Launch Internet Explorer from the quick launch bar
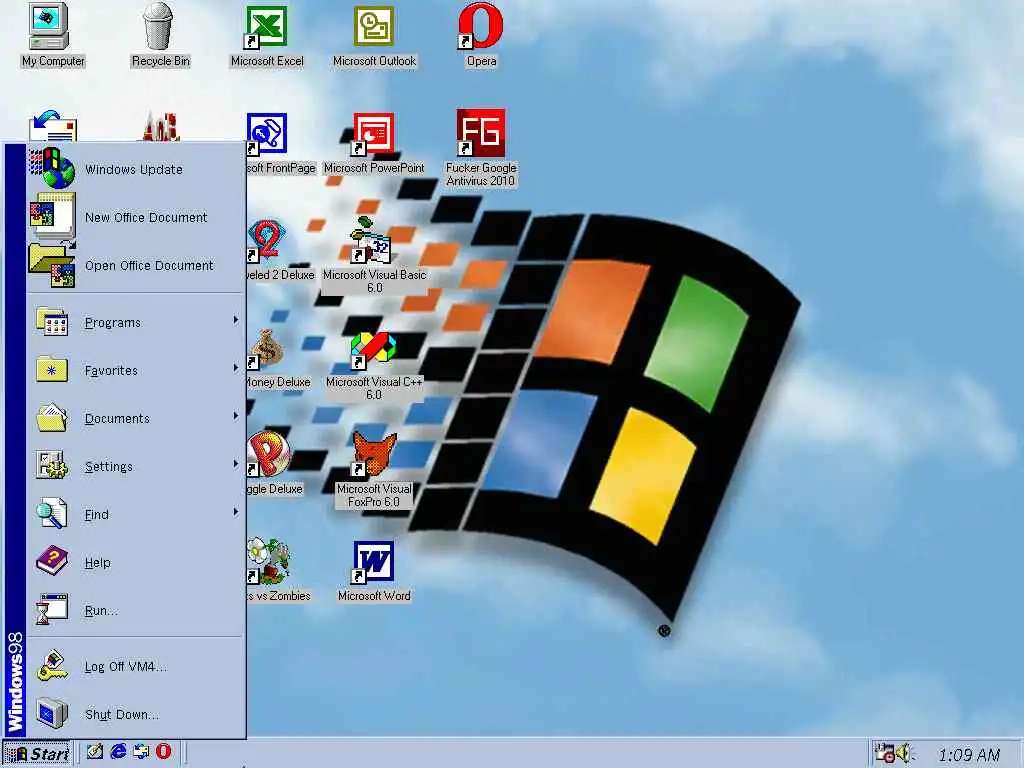This screenshot has width=1024, height=768. [118, 752]
